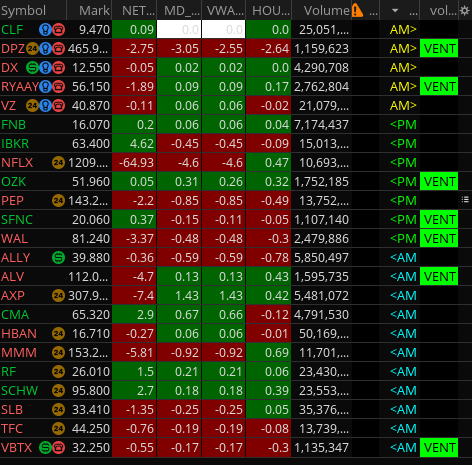
Task: Sort by the NET... column header
Action: pyautogui.click(x=134, y=11)
